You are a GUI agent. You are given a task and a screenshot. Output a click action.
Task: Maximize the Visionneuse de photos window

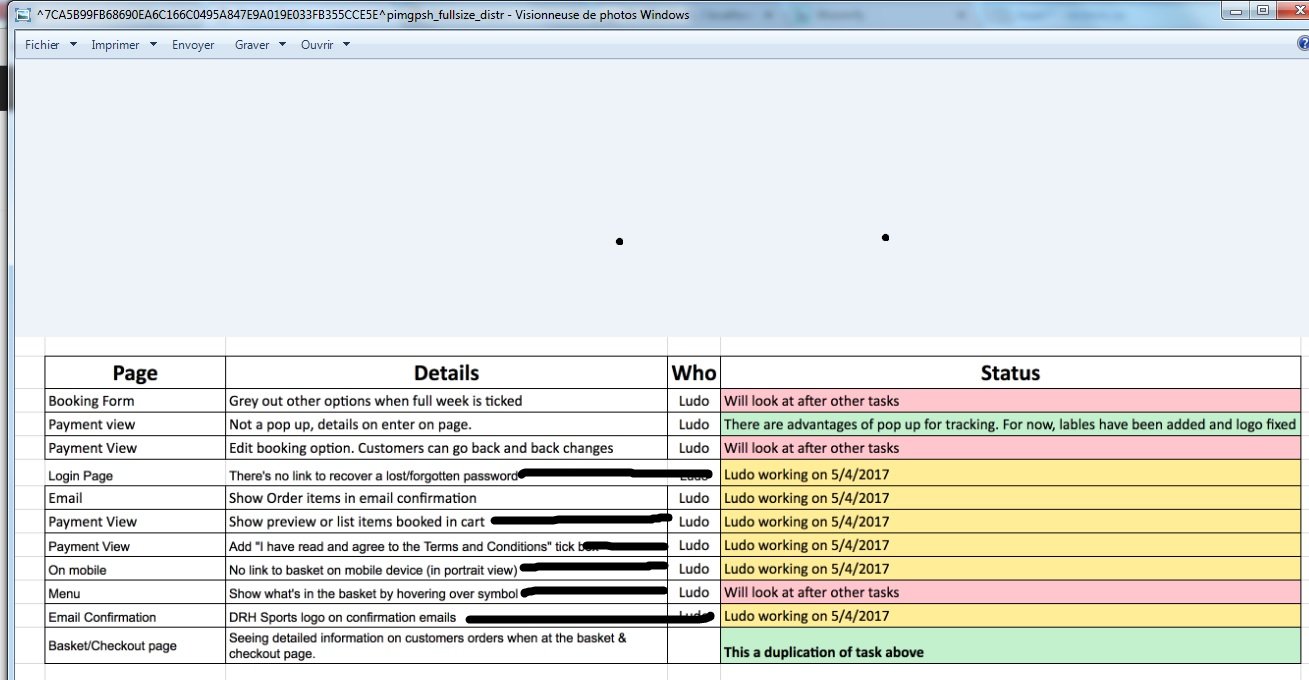(x=1264, y=10)
